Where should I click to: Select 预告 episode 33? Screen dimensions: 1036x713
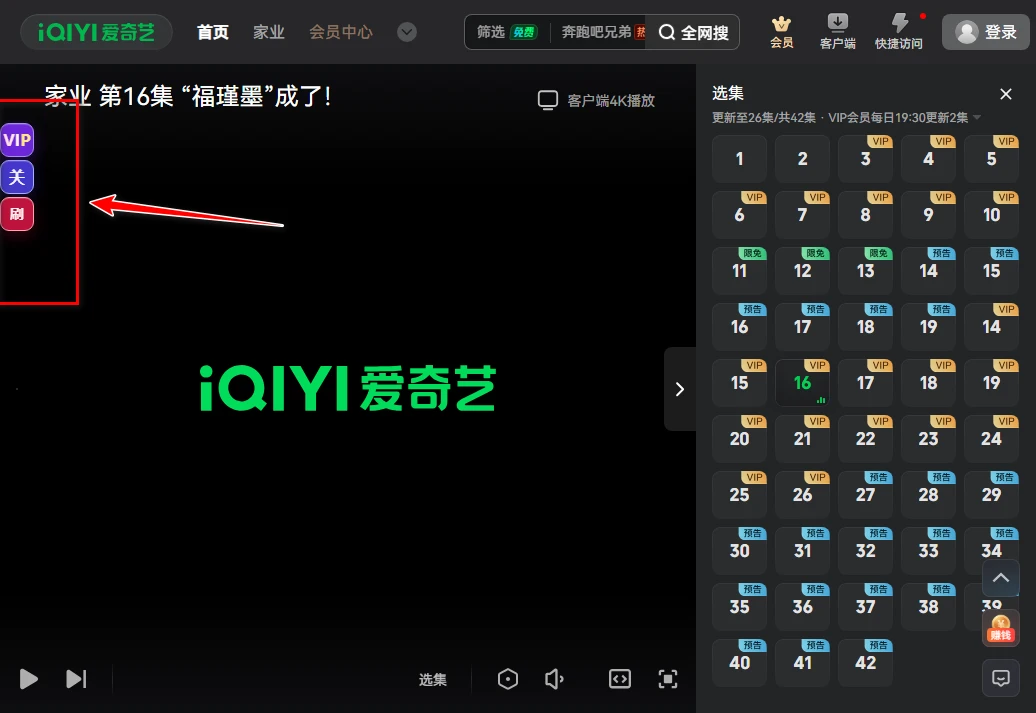click(x=928, y=550)
